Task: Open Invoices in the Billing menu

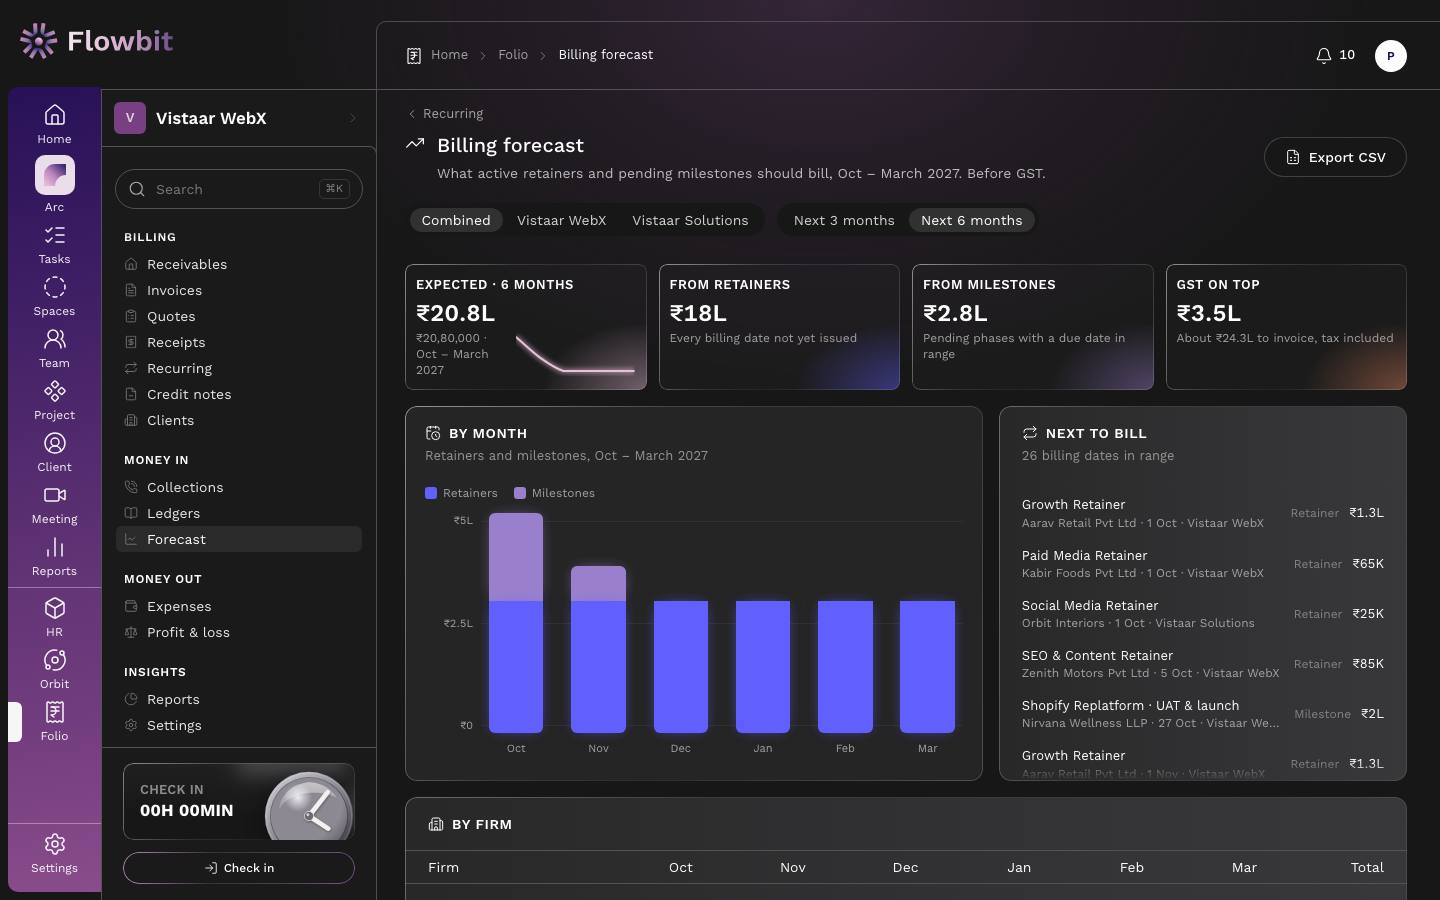Action: point(238,290)
